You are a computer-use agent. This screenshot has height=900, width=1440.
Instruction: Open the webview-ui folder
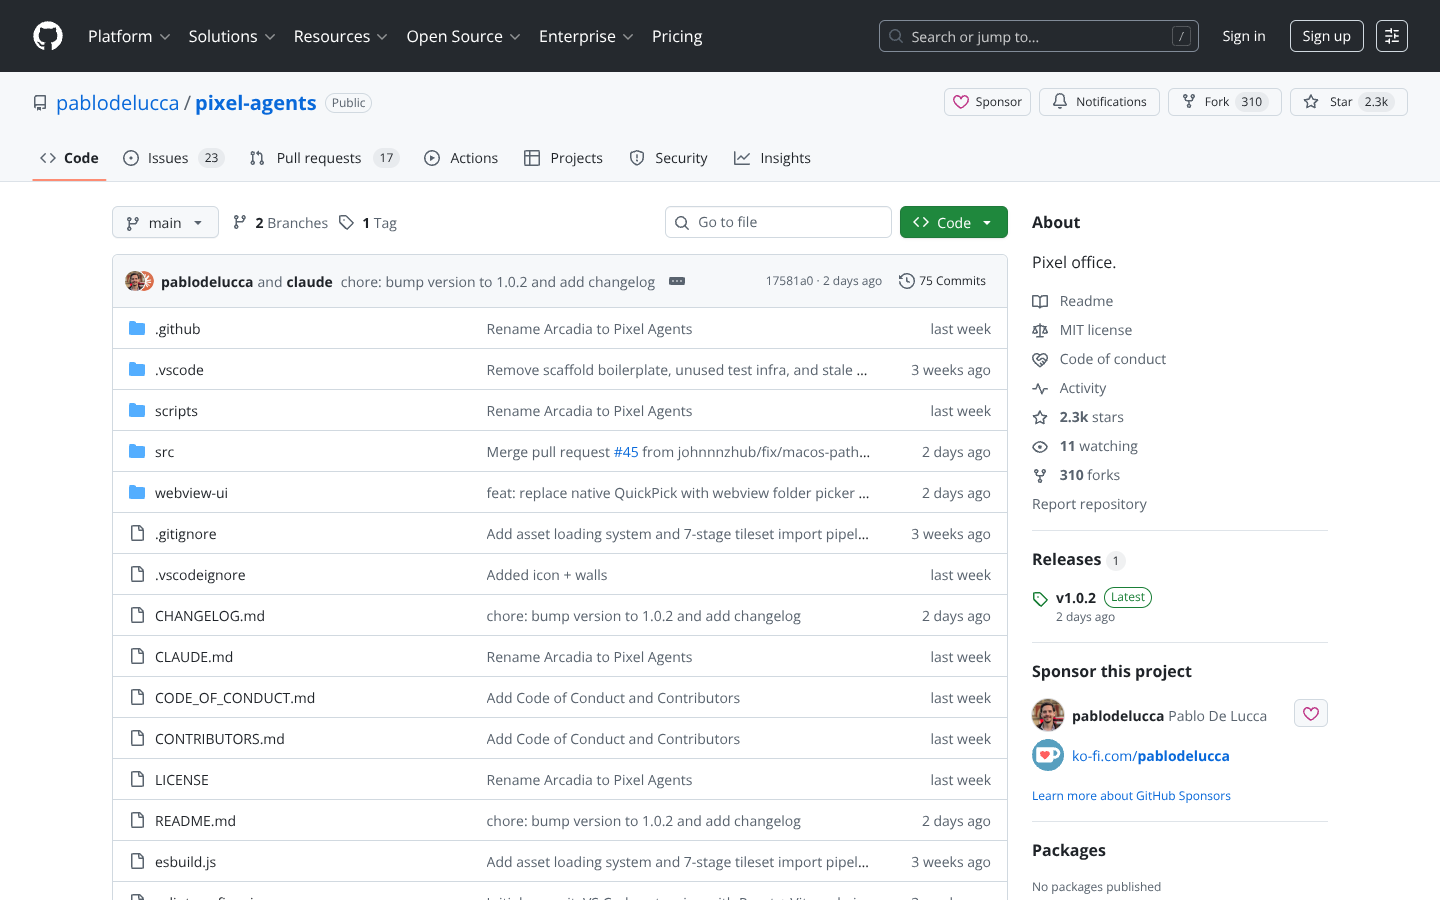click(x=191, y=493)
